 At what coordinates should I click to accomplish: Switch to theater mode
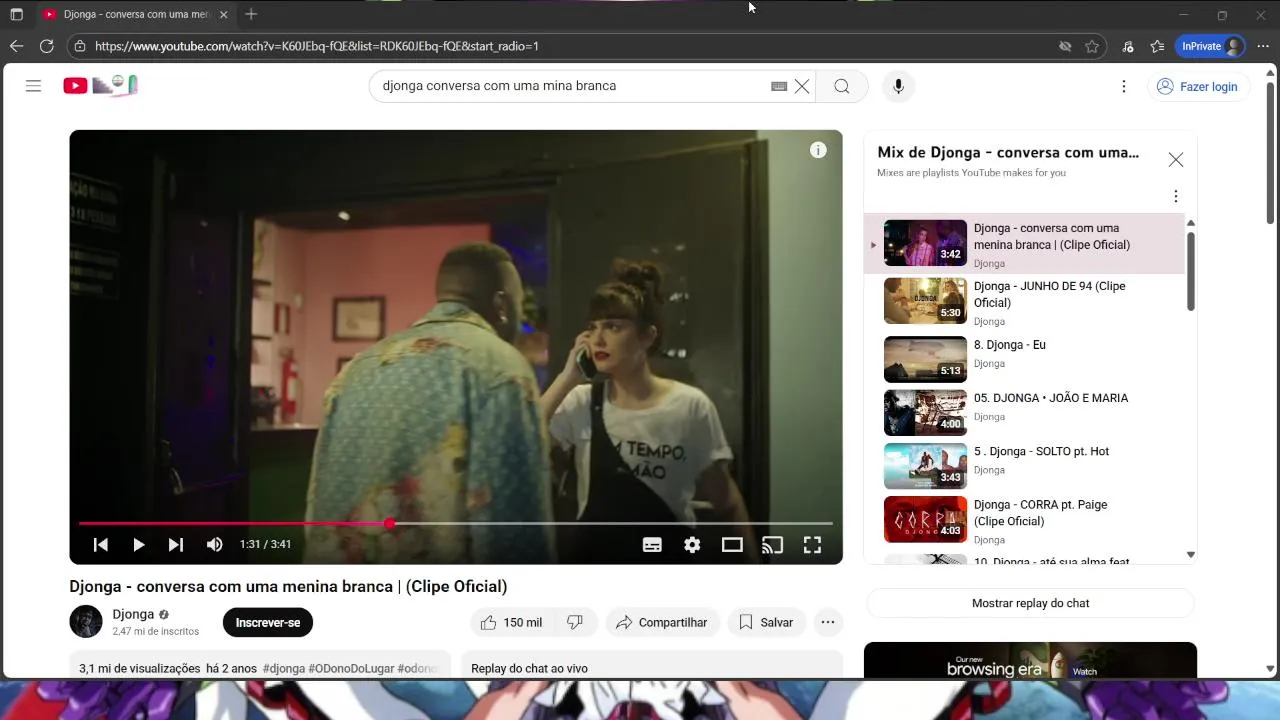pos(732,545)
